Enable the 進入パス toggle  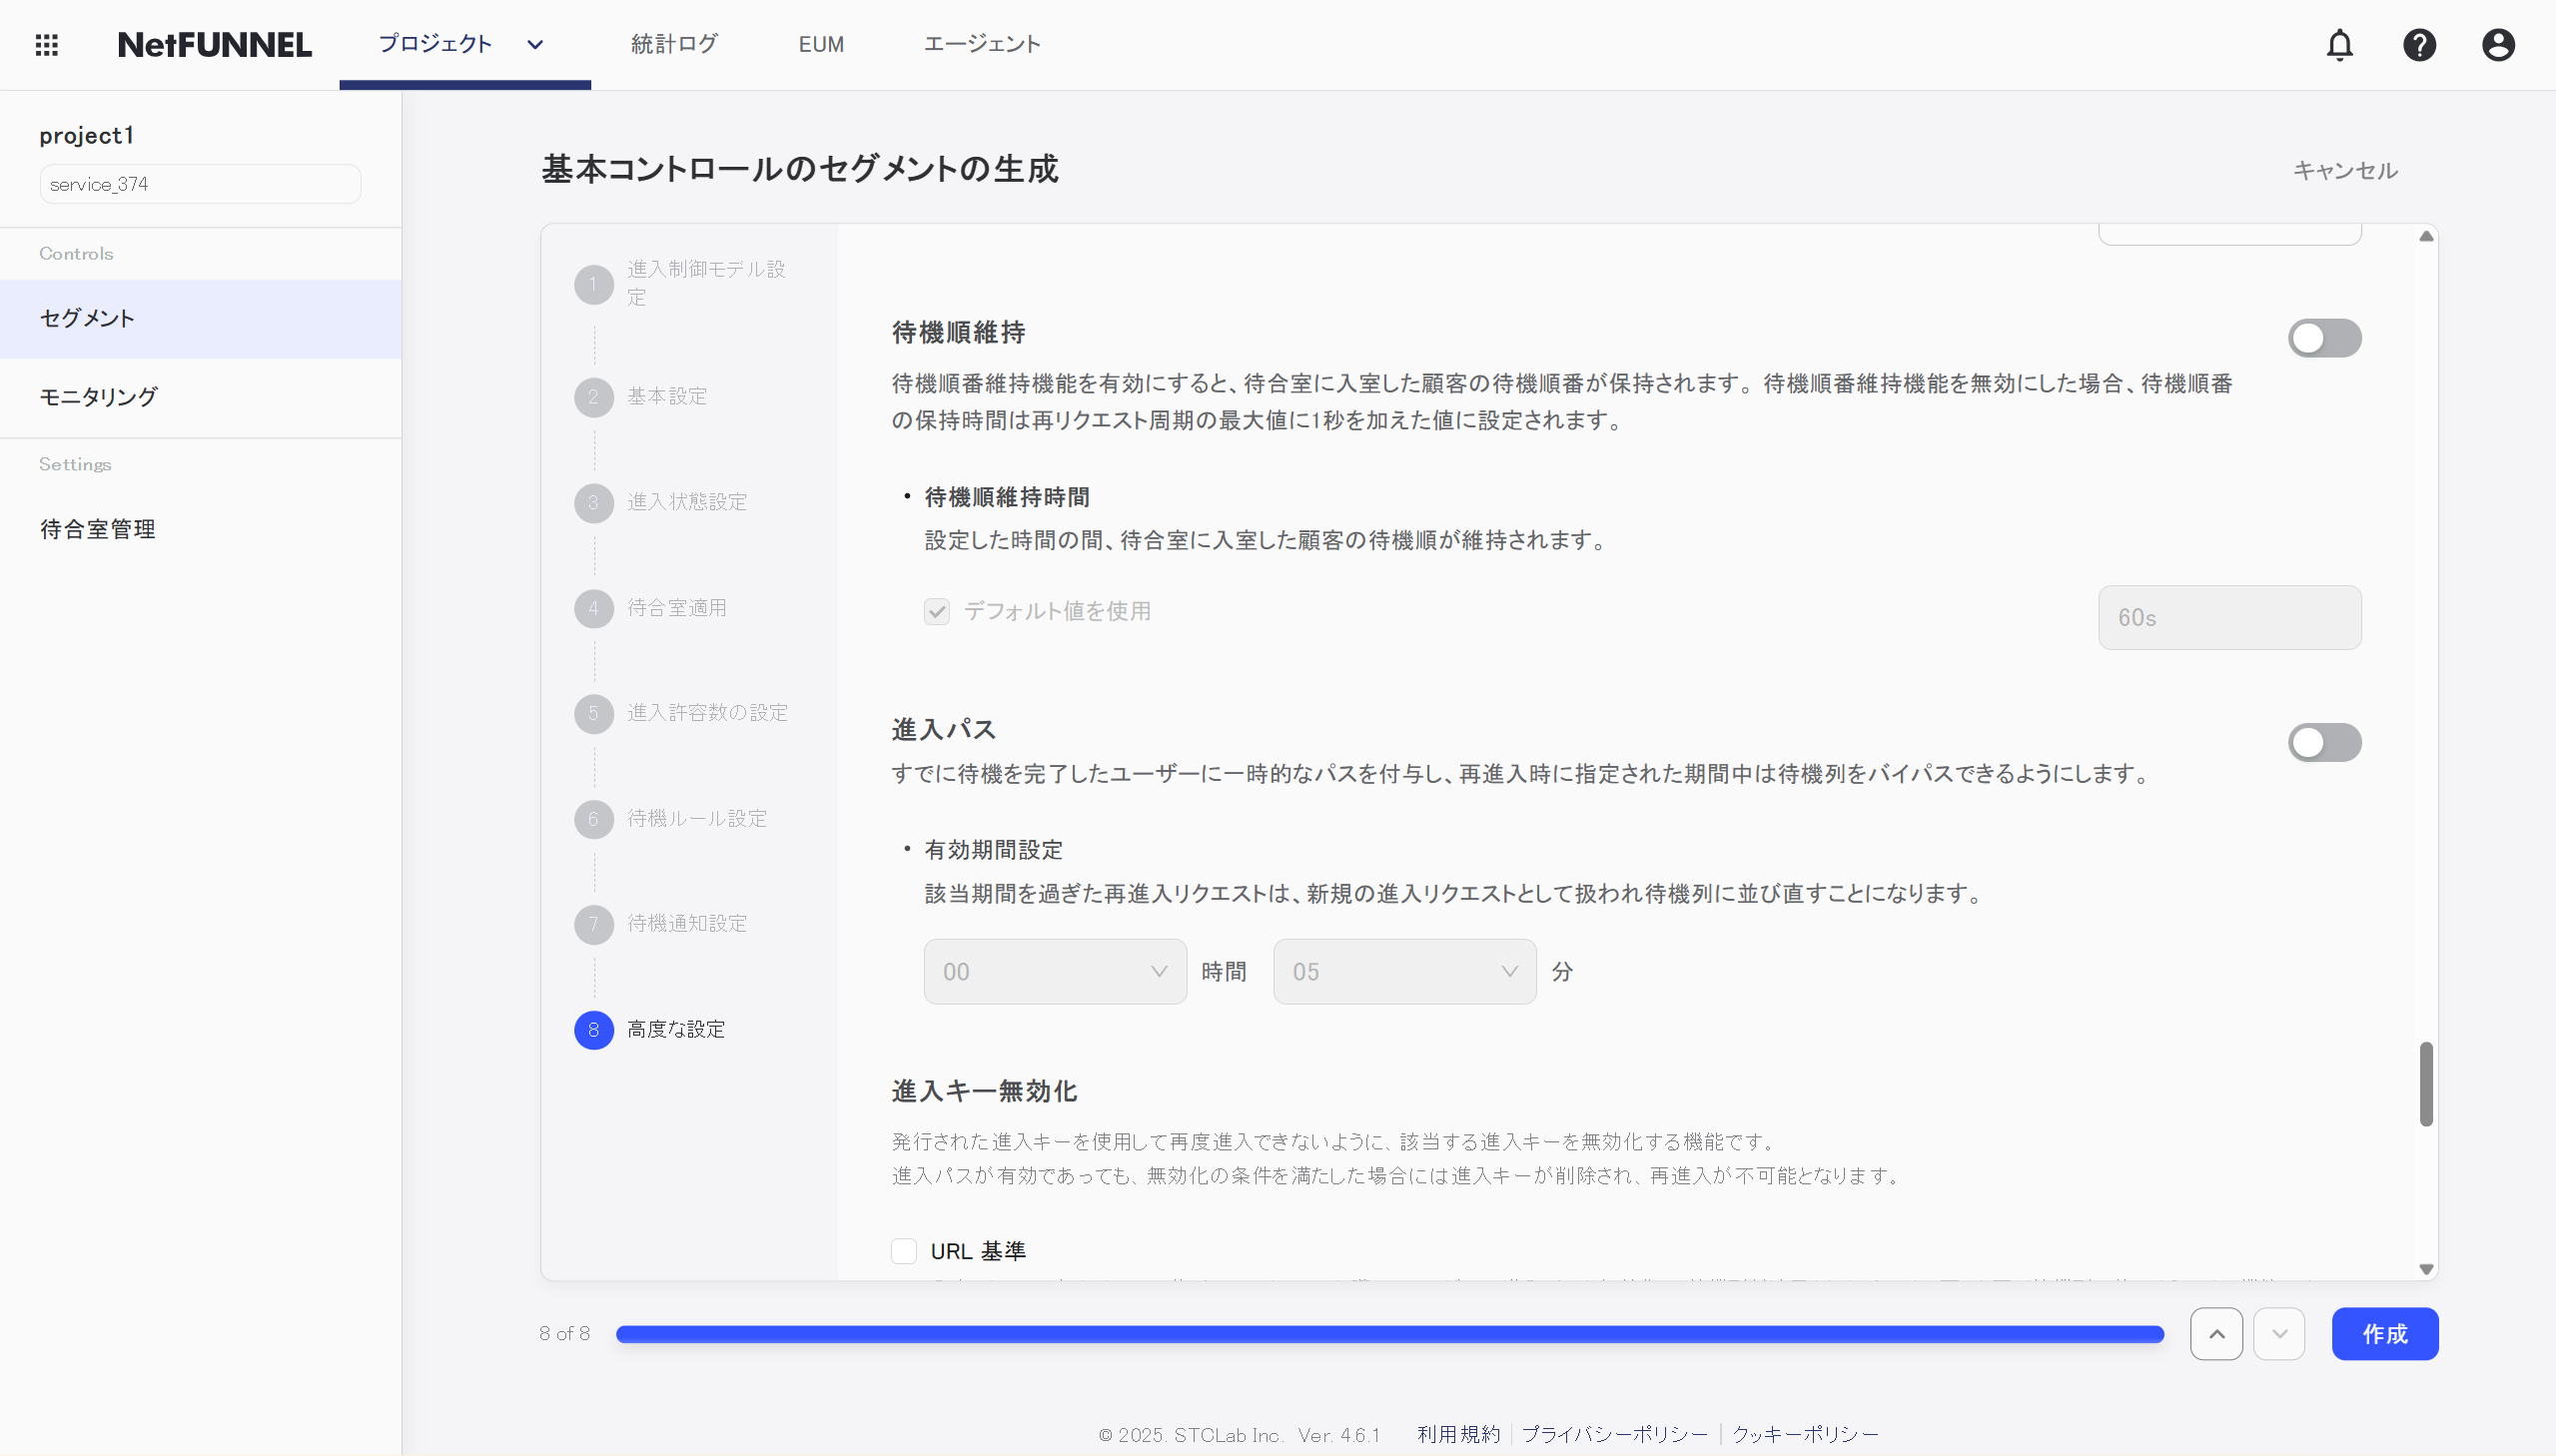(x=2324, y=743)
